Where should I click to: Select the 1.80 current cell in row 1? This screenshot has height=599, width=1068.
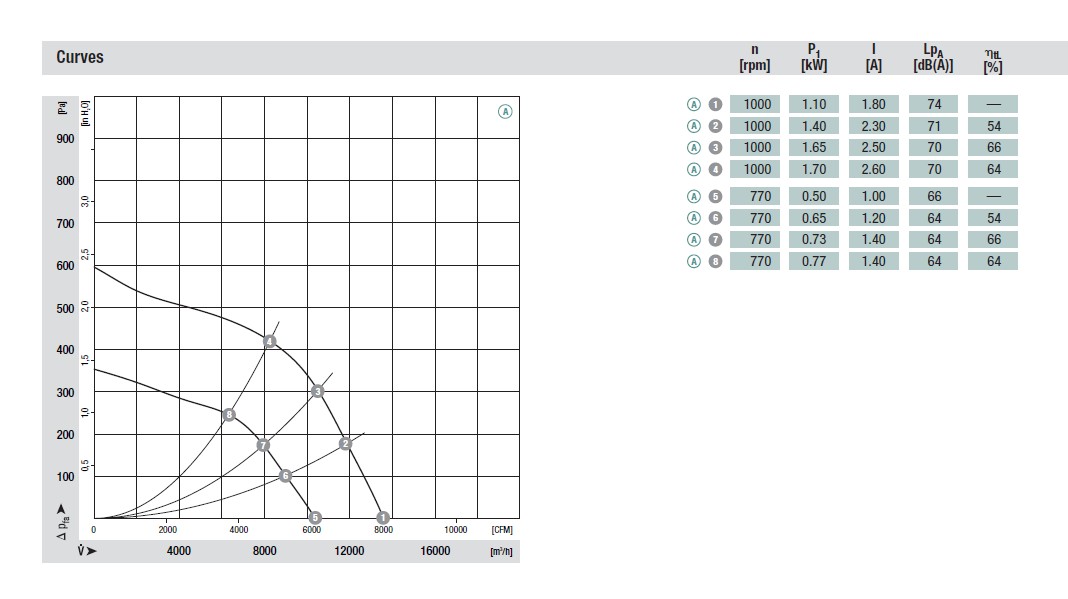pos(873,104)
